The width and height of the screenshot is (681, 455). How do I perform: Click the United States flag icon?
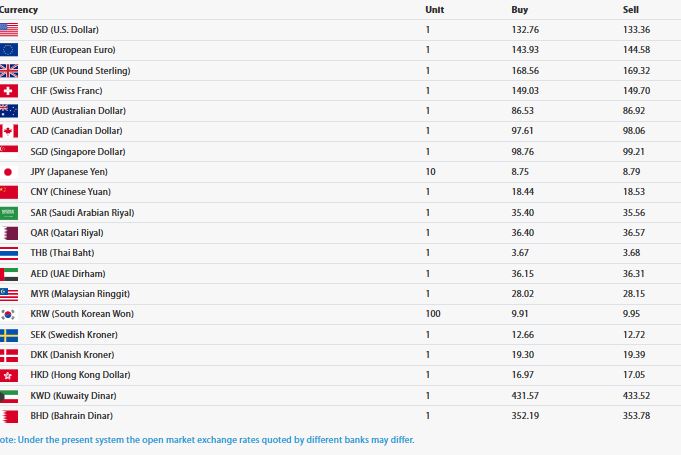point(9,30)
